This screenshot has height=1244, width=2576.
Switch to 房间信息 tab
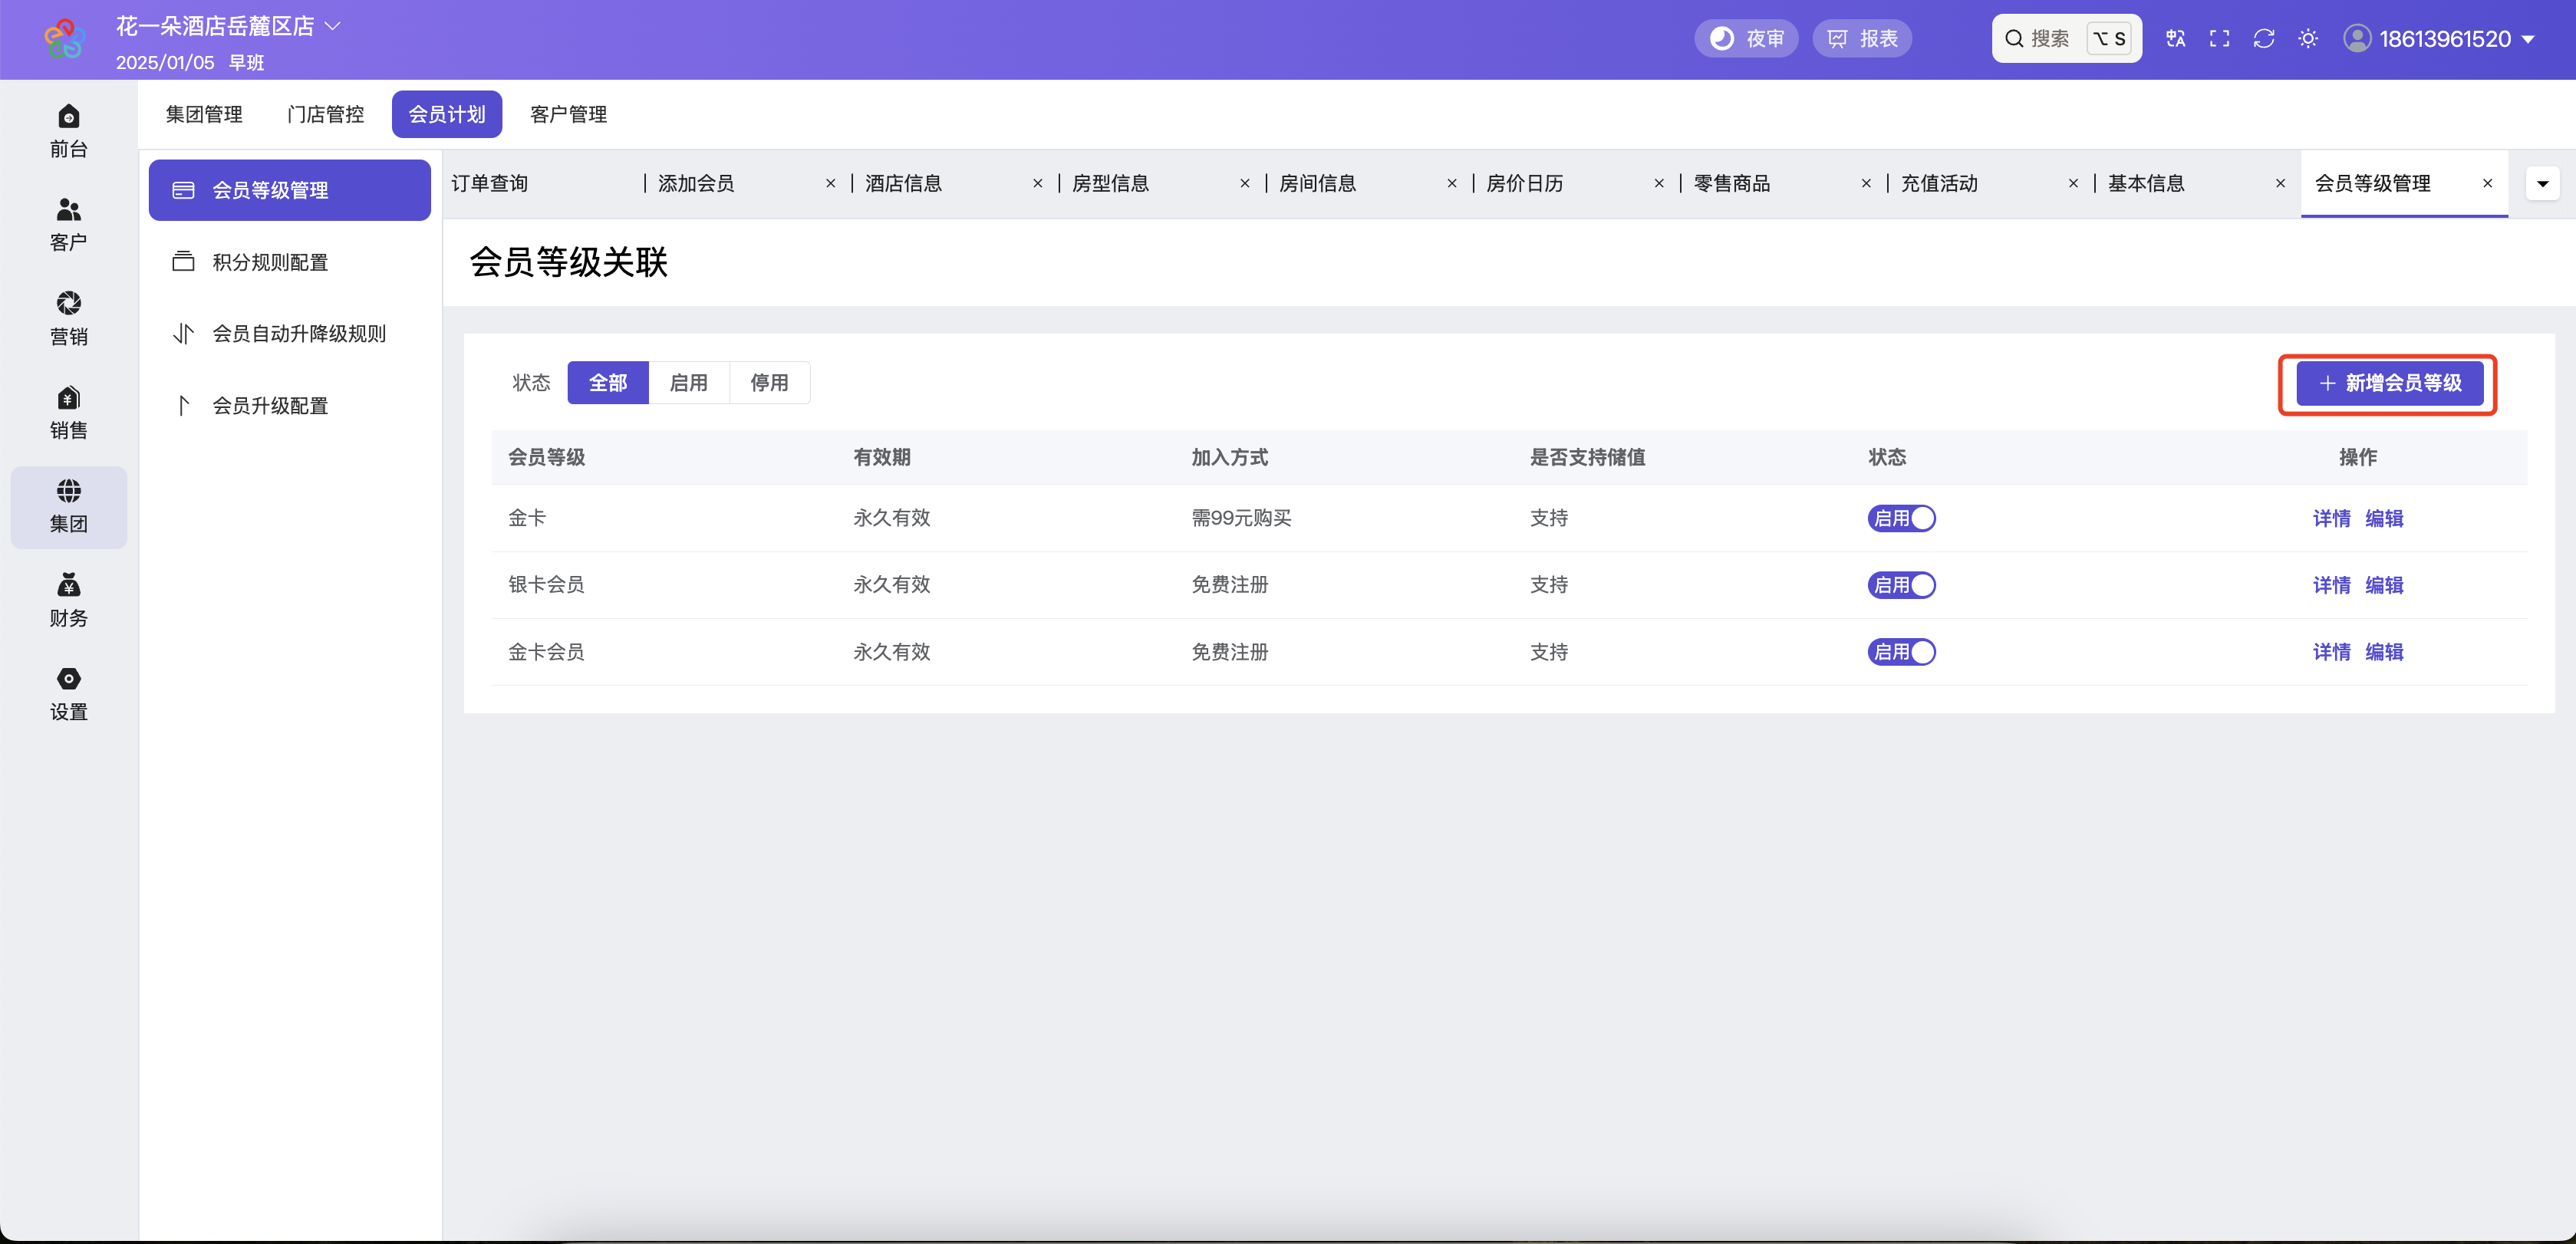click(1317, 183)
